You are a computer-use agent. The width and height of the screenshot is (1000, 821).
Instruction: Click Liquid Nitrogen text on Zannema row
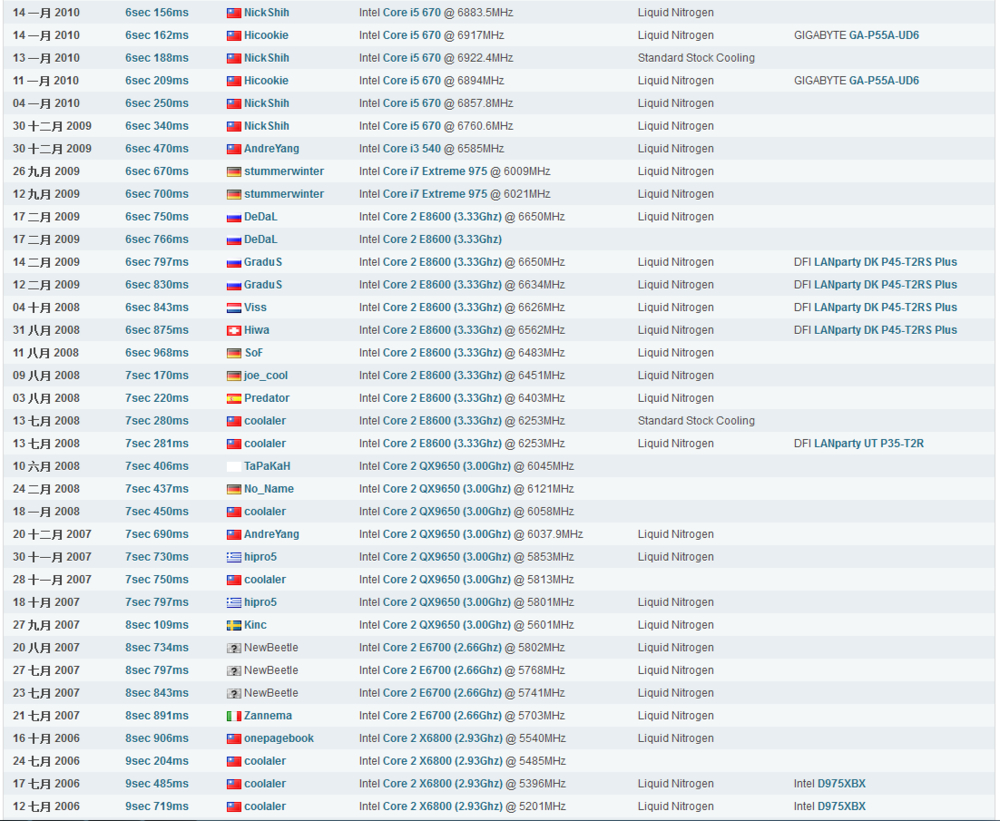tap(675, 716)
